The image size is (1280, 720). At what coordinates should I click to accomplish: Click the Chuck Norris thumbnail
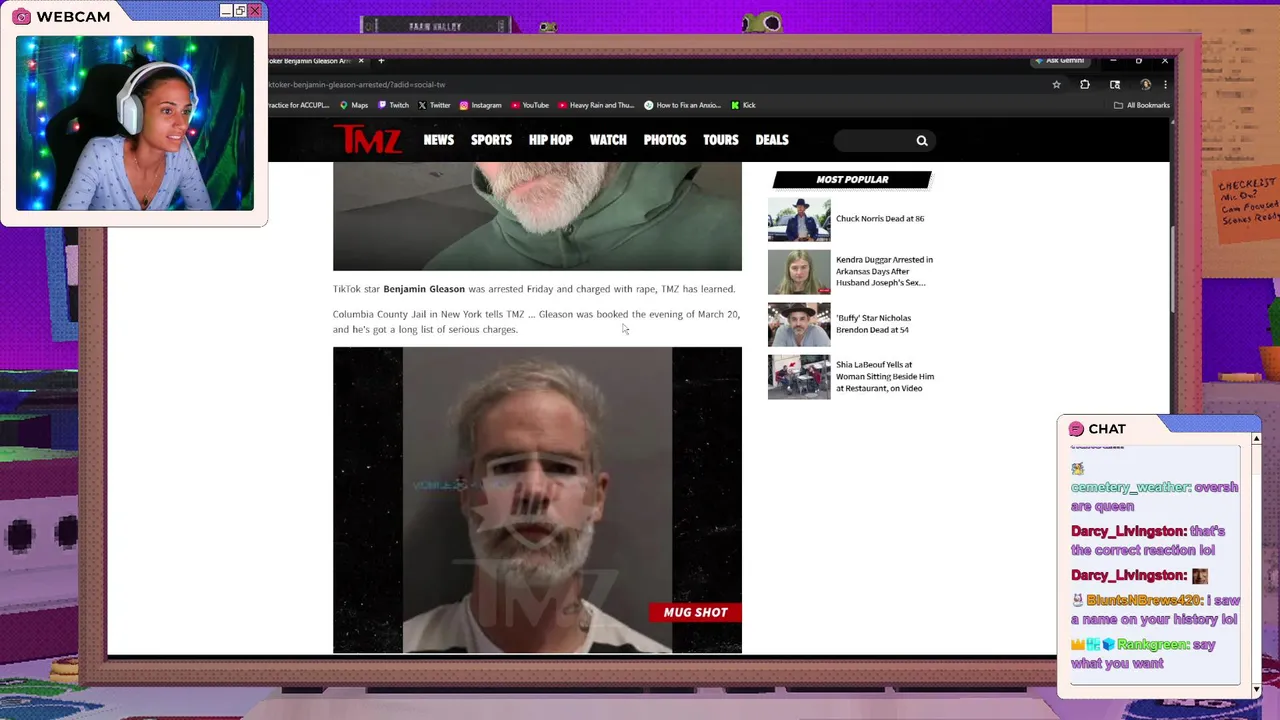tap(799, 220)
